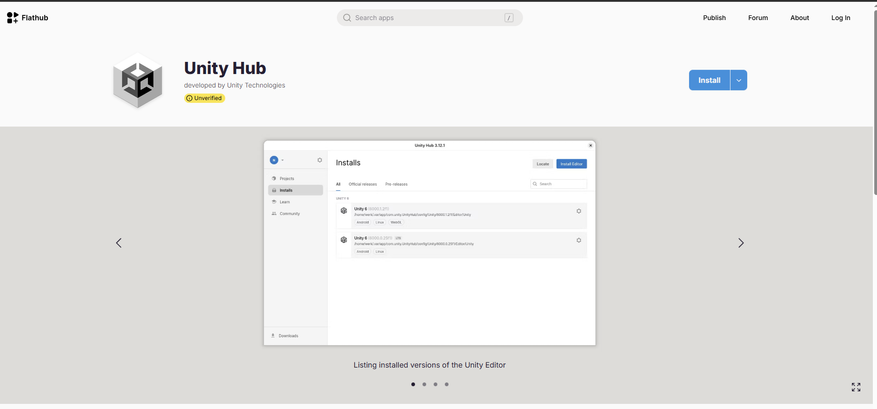Open the About page
Screen dimensions: 877x409
pyautogui.click(x=799, y=18)
